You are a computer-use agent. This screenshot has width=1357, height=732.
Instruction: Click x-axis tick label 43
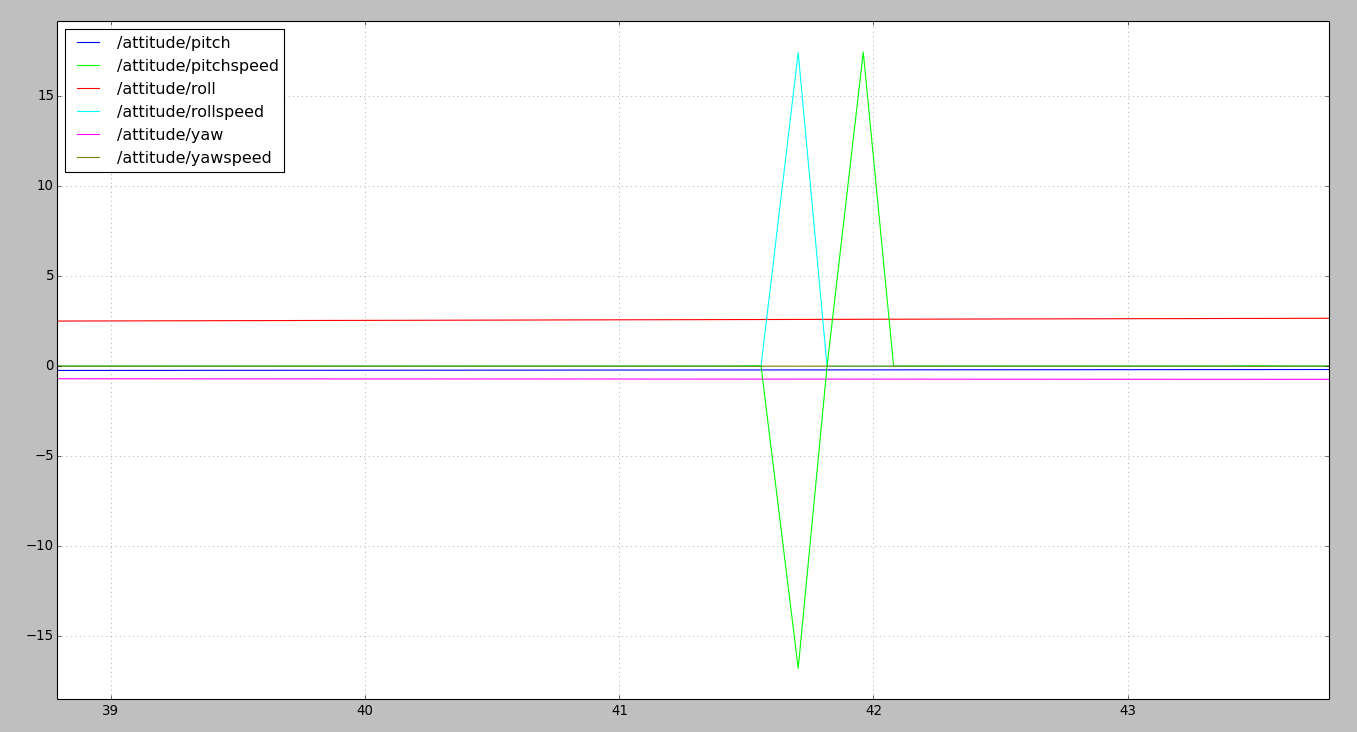(1128, 711)
